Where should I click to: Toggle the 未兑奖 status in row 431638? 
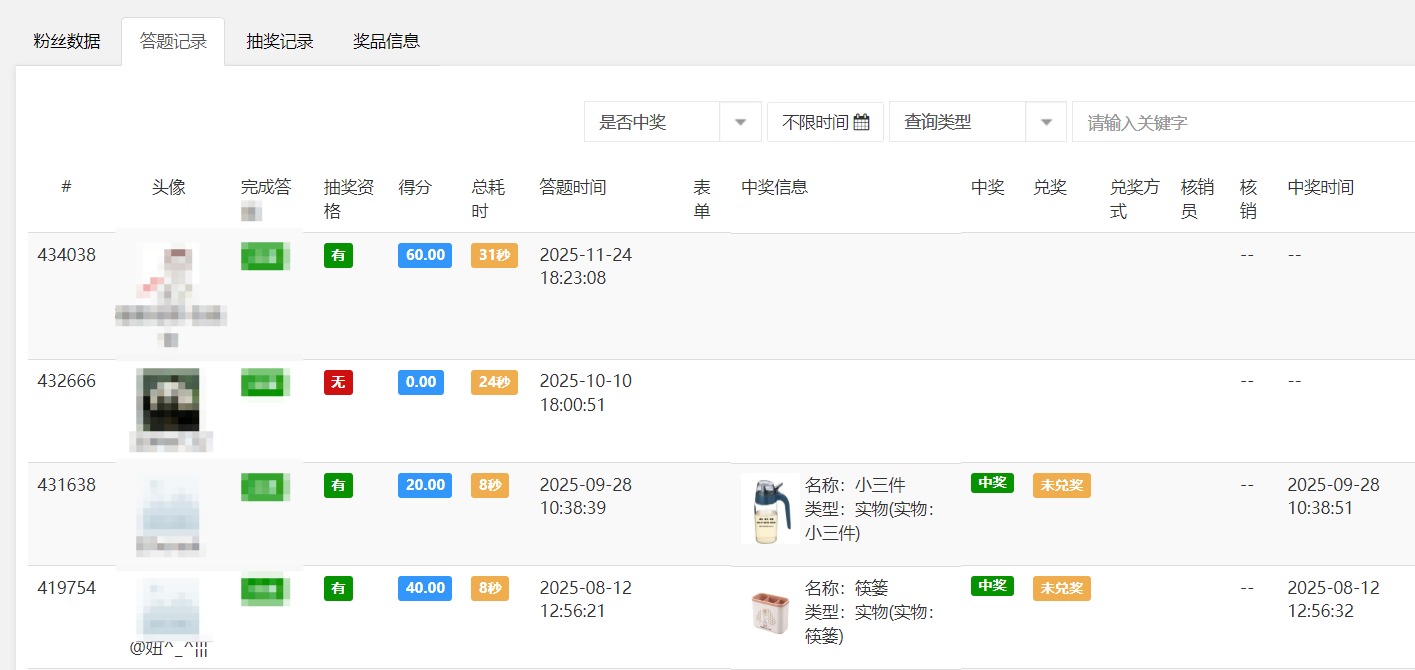coord(1061,484)
